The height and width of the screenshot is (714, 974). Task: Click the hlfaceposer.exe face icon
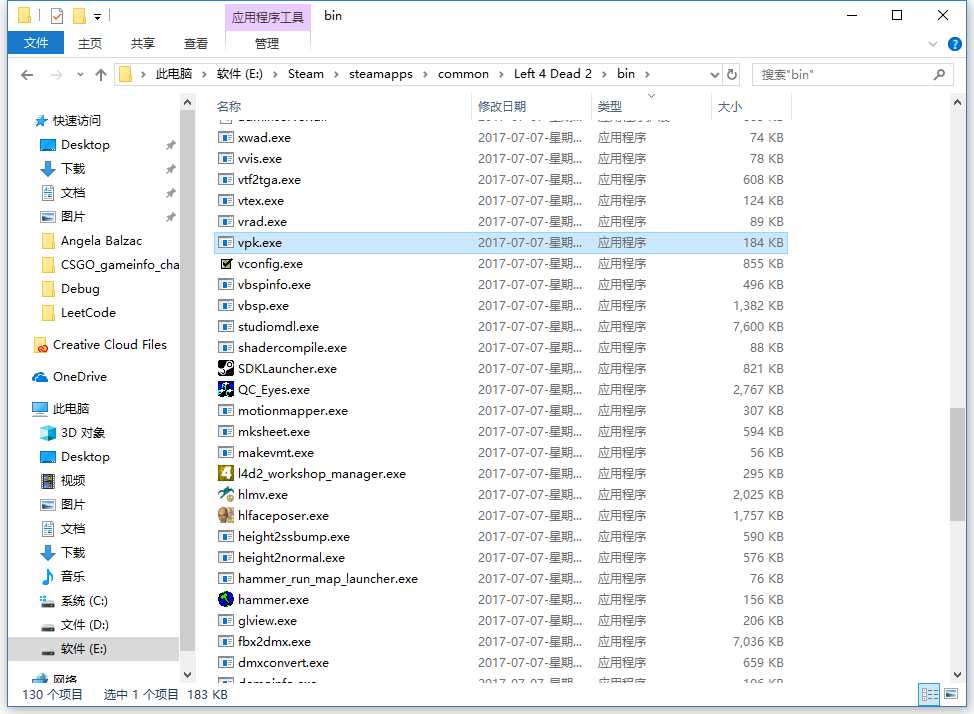point(225,516)
